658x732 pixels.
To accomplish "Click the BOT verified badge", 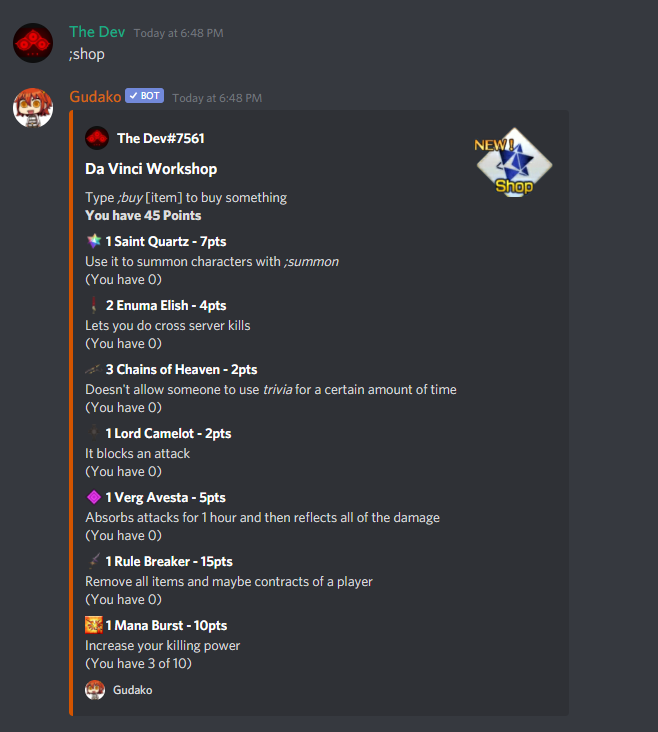I will coord(144,96).
